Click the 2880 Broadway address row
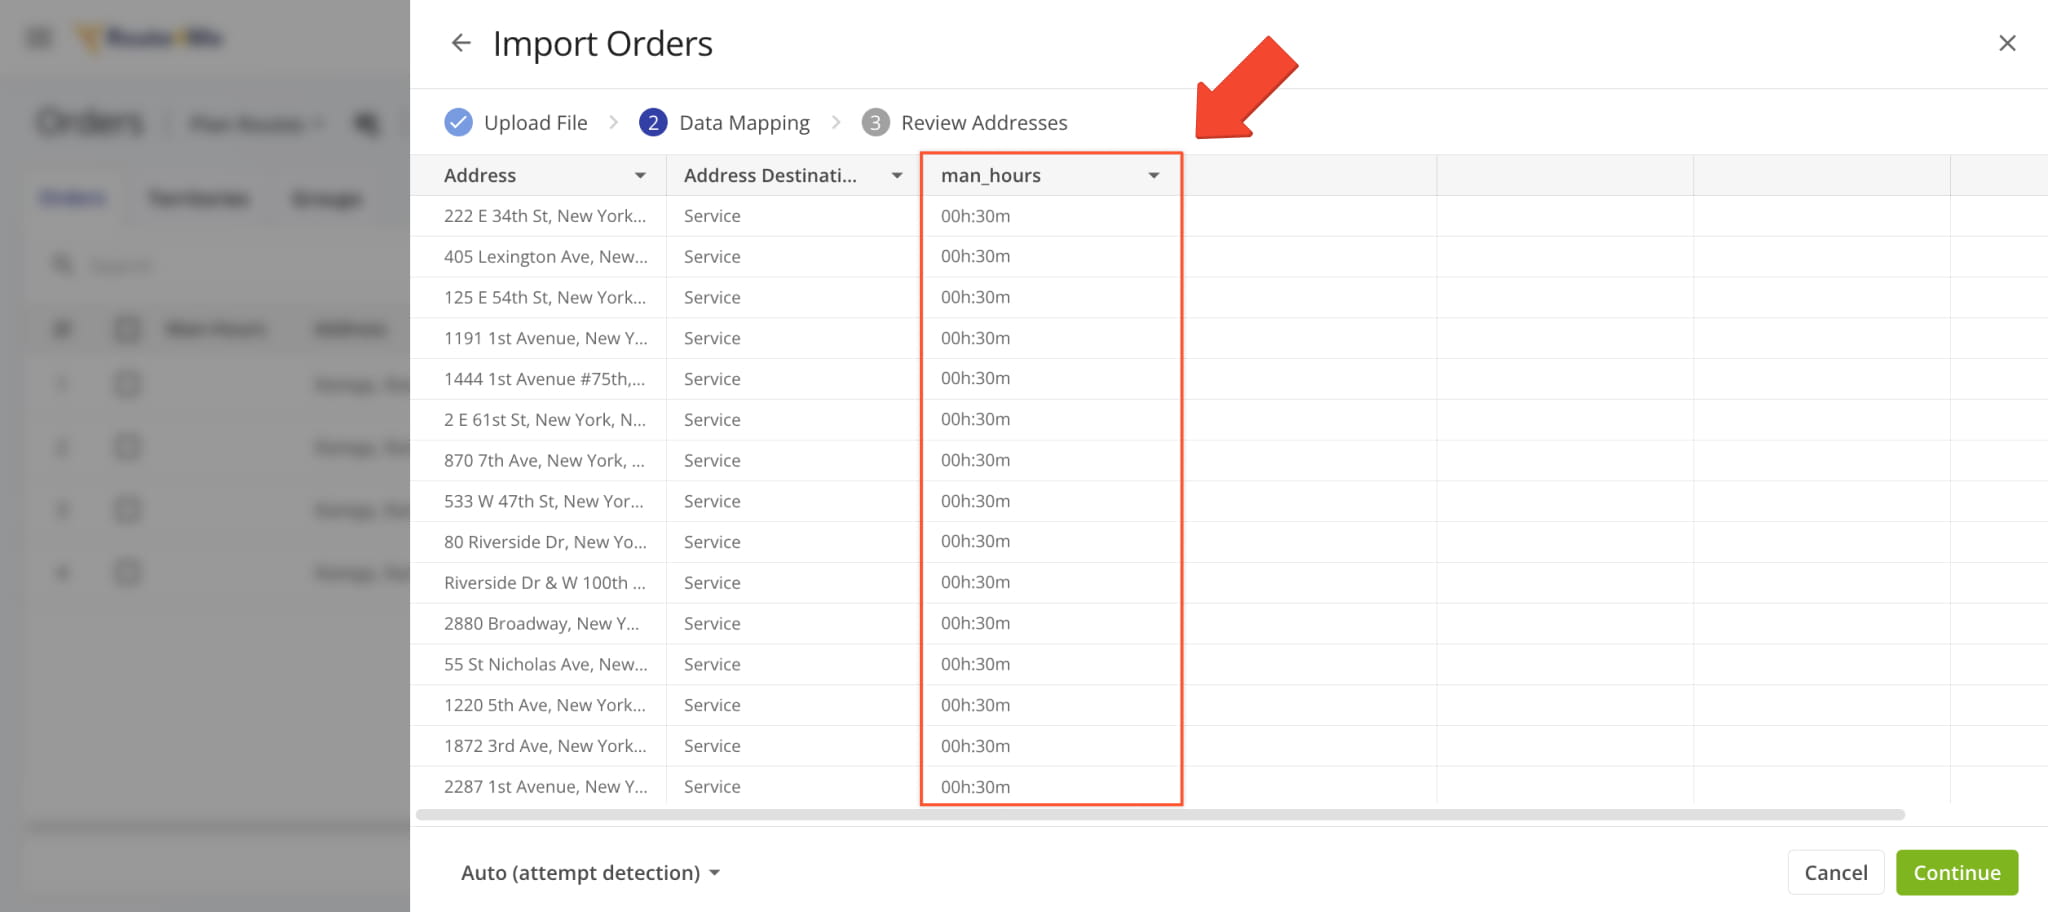Viewport: 2048px width, 912px height. 541,624
